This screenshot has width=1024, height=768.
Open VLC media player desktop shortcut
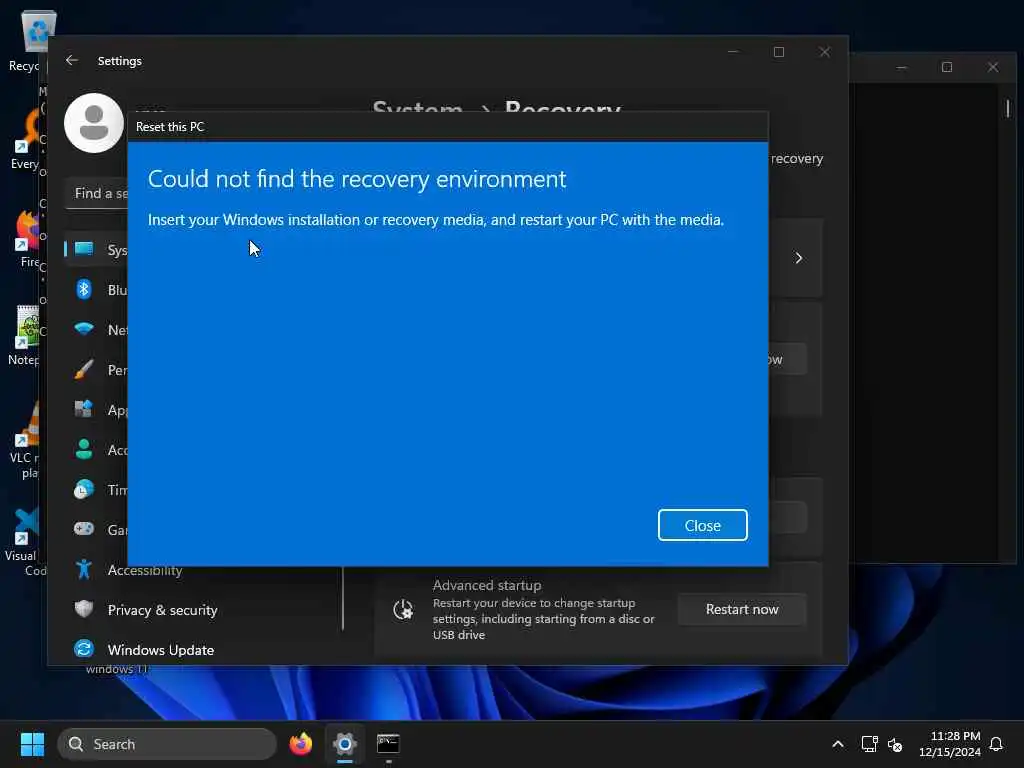point(25,441)
